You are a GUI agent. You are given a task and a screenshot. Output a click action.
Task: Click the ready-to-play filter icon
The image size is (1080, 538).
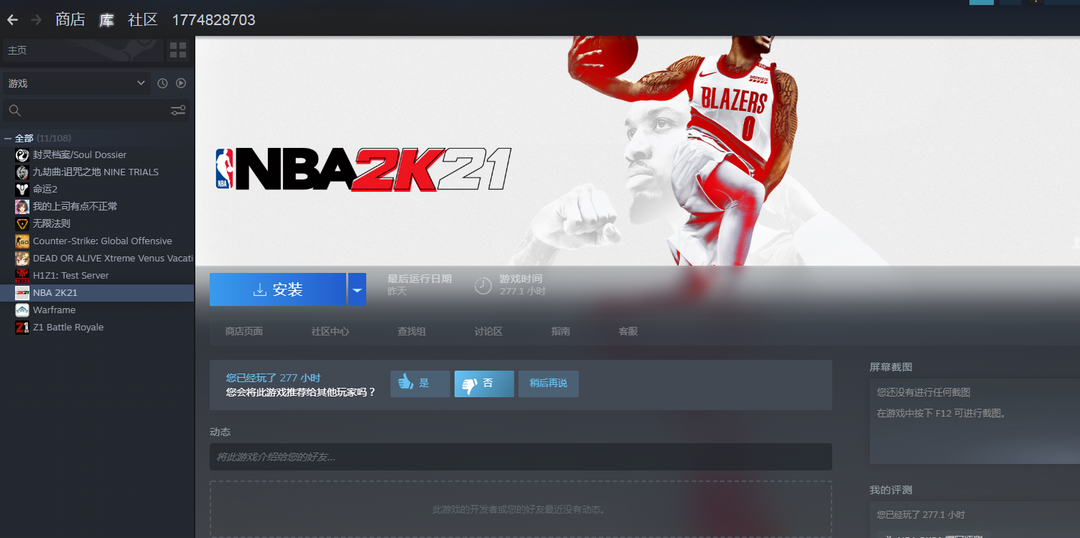pos(180,83)
